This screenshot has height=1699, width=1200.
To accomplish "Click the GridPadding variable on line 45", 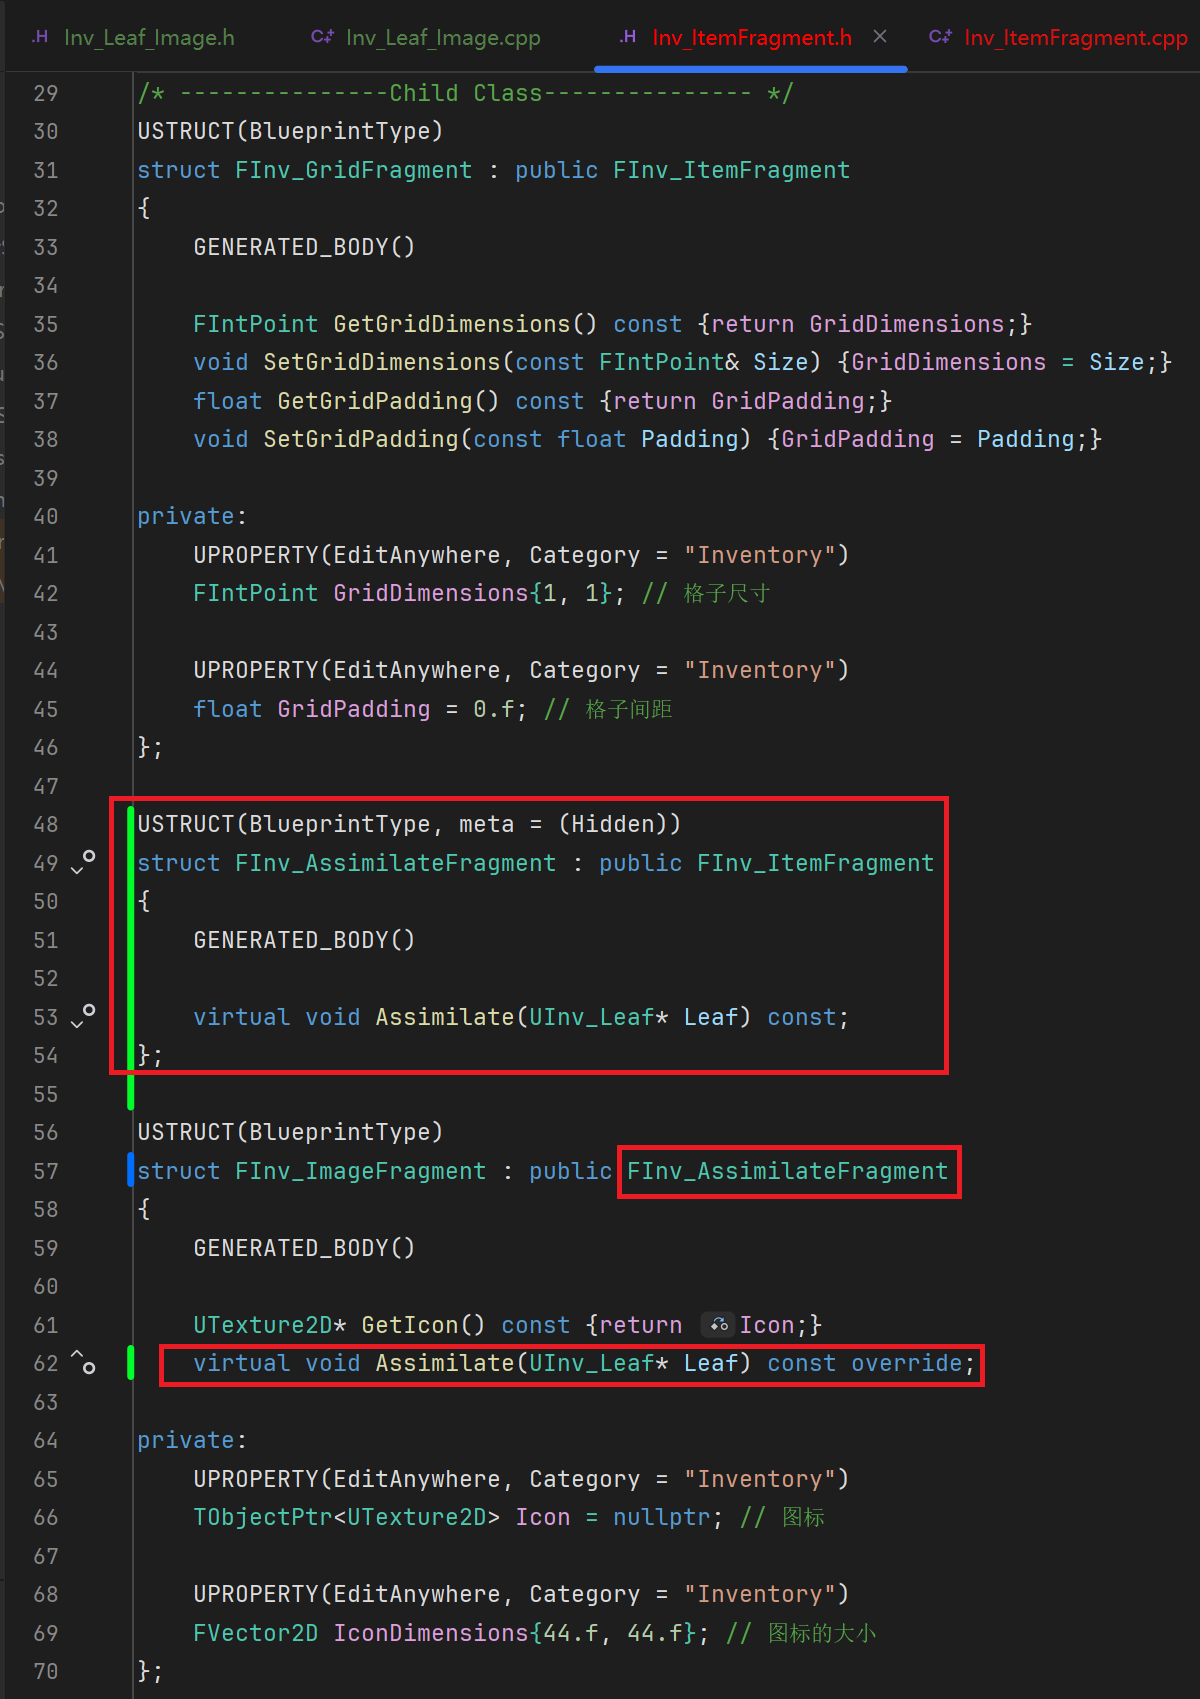I will (x=354, y=709).
